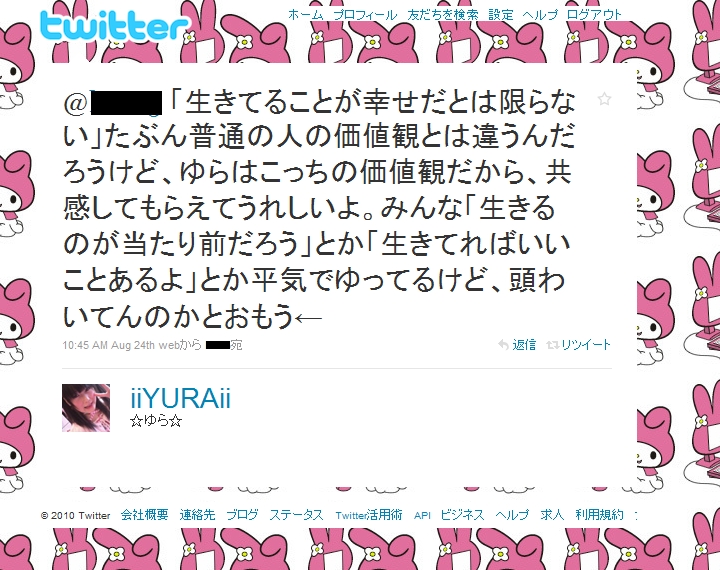This screenshot has width=720, height=570.
Task: Open the ステータス footer link
Action: 296,515
